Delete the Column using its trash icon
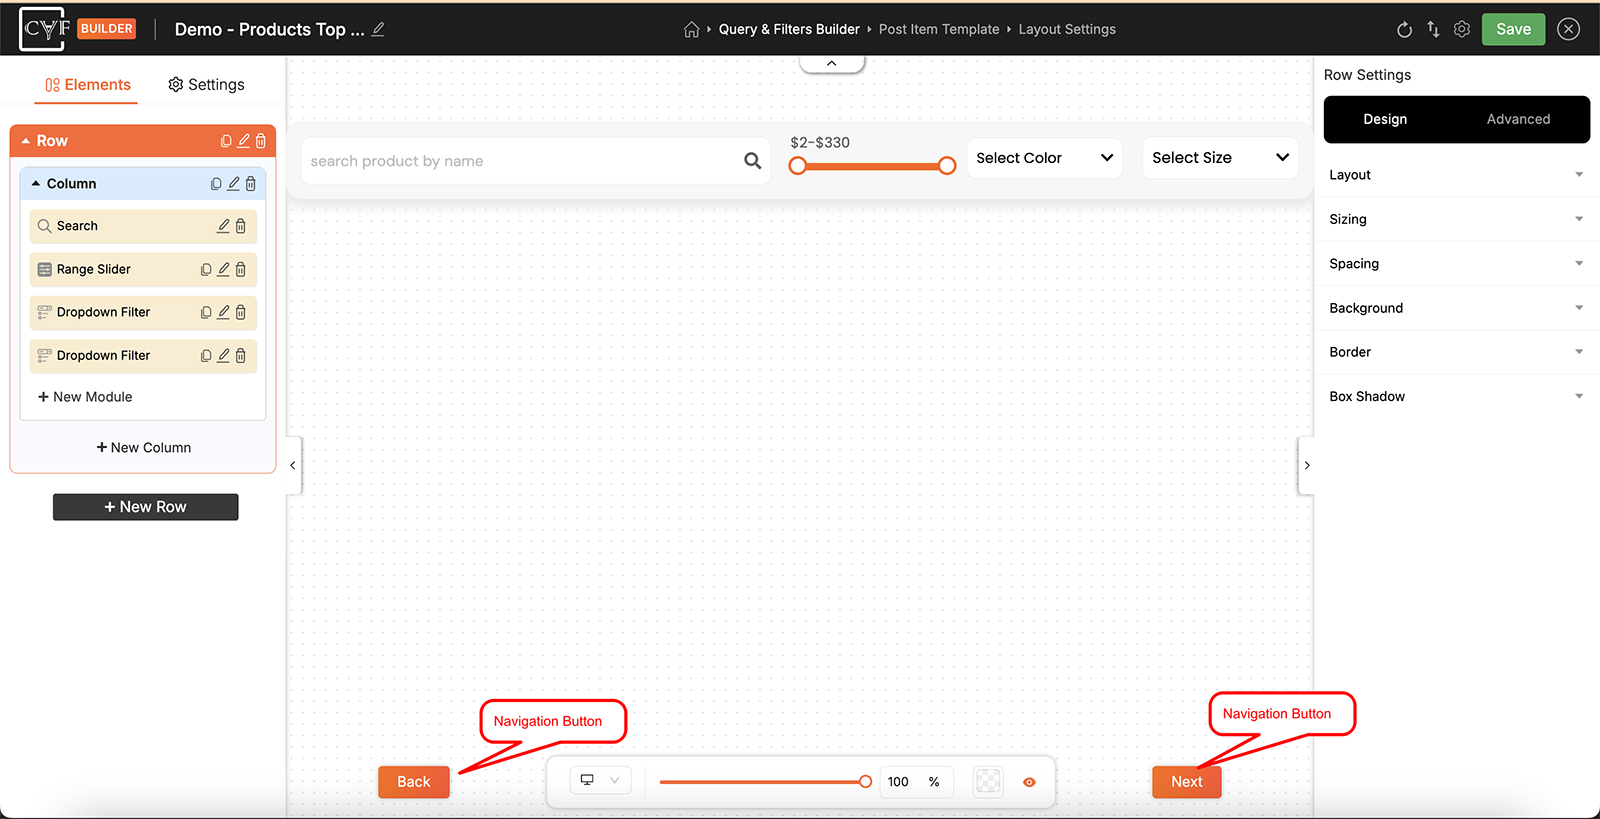 coord(250,184)
